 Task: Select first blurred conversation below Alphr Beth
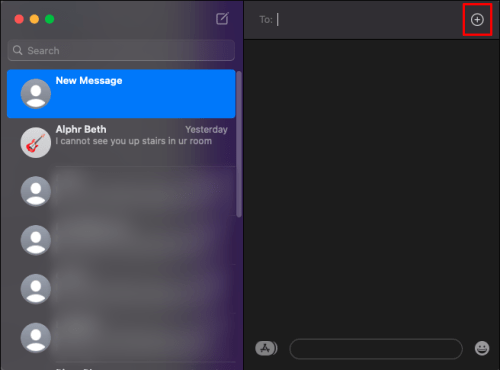tap(121, 191)
